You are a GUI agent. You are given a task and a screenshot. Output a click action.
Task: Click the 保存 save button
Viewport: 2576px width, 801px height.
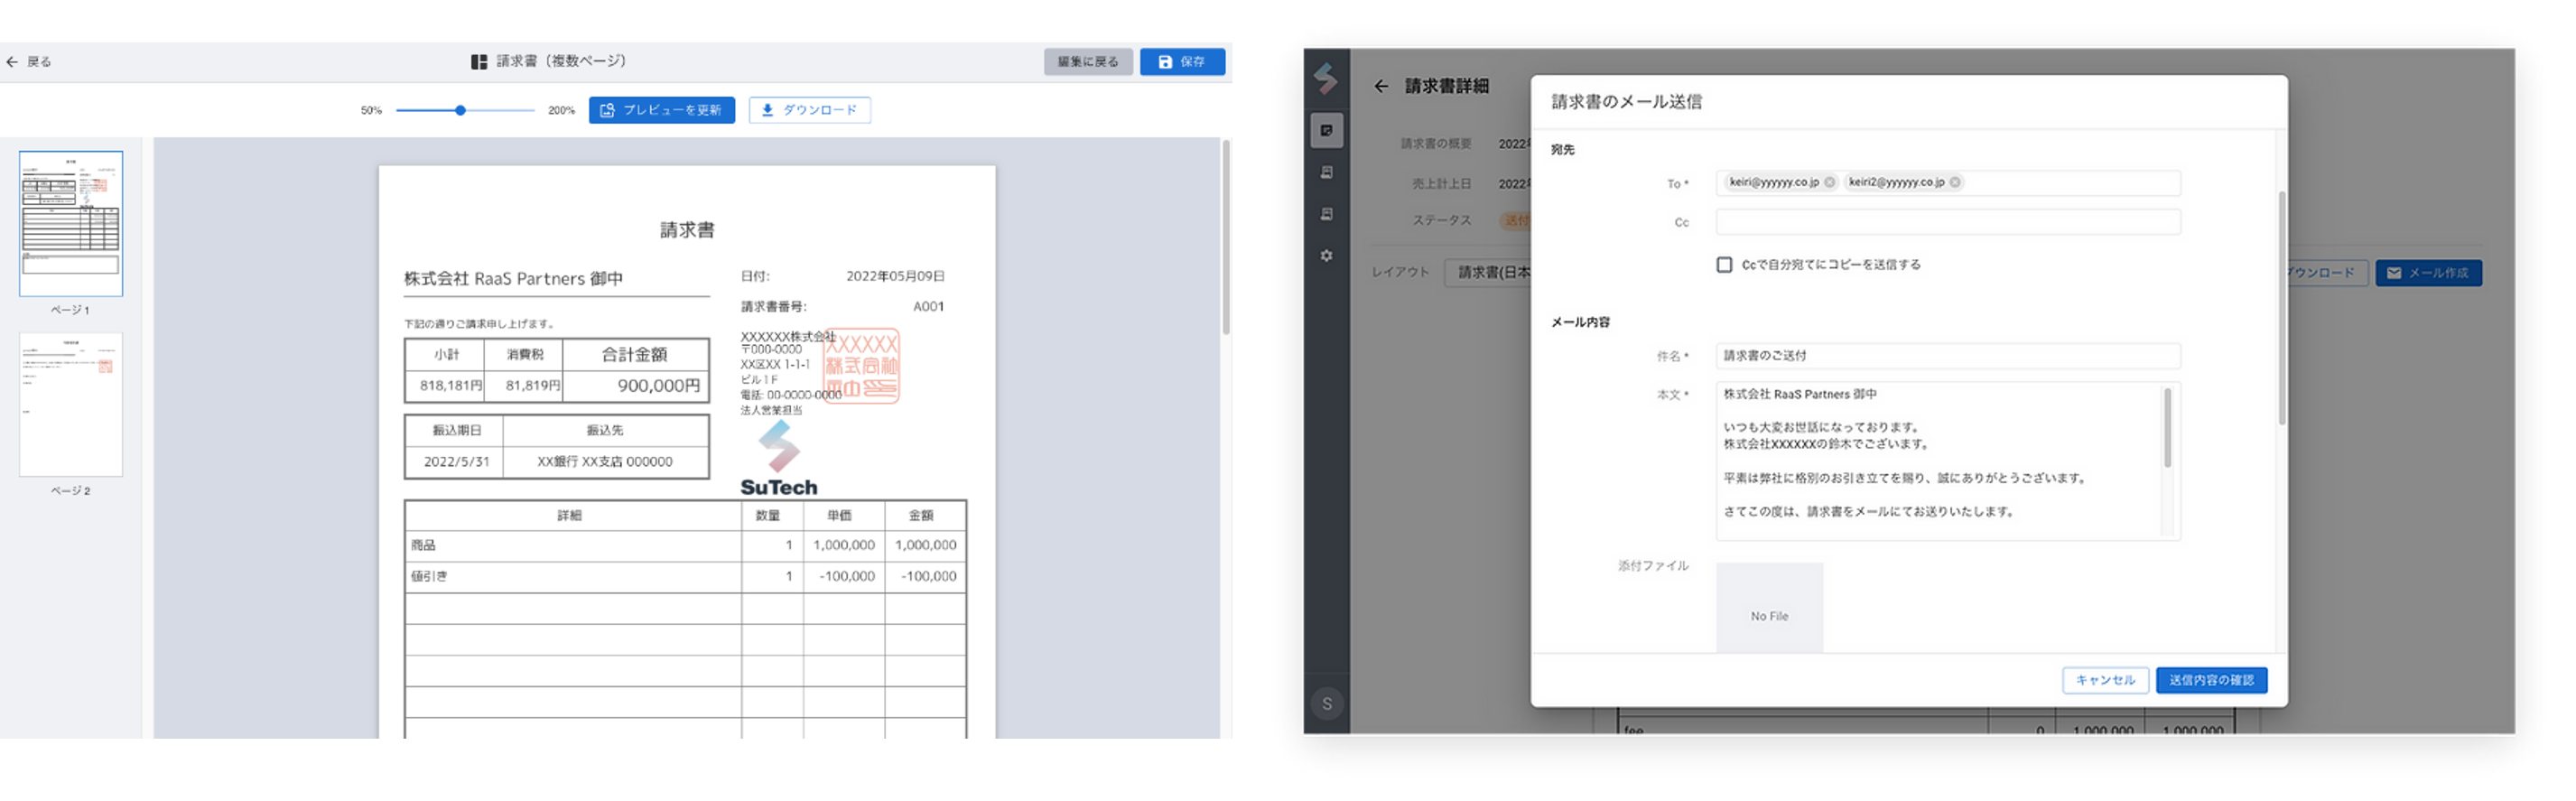click(x=1182, y=62)
